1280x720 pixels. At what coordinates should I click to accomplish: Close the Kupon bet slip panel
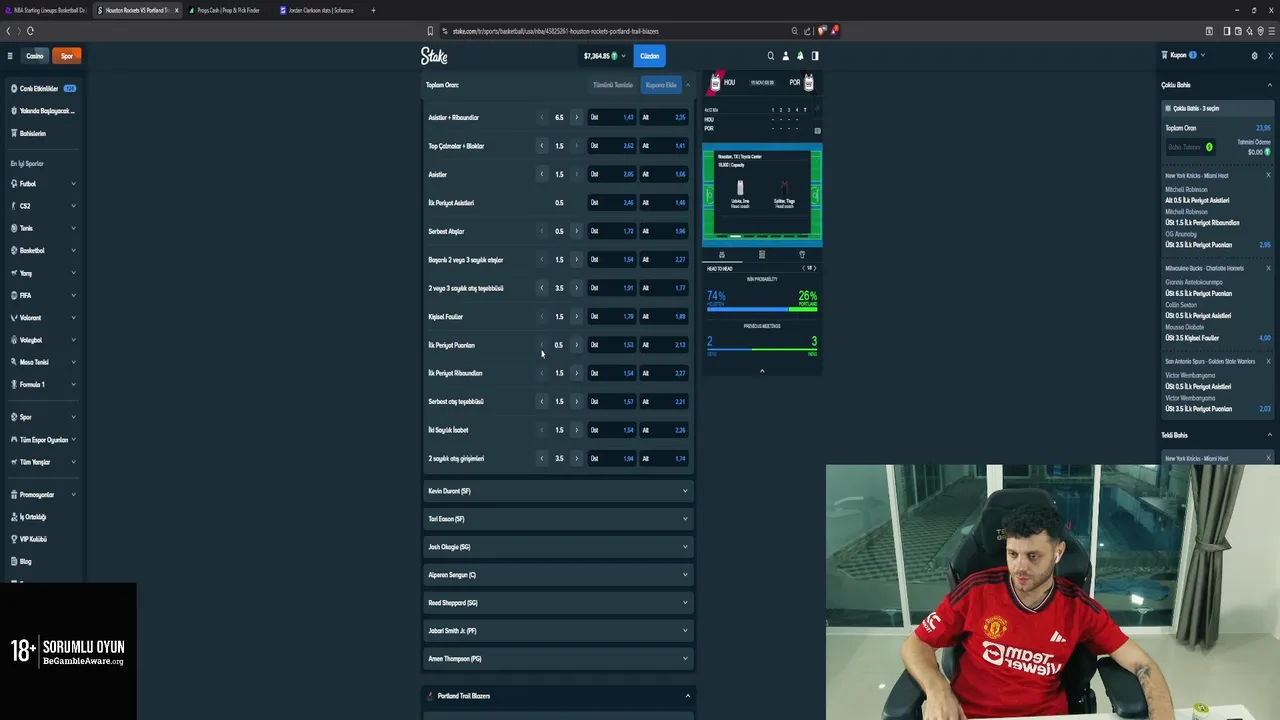pos(1271,56)
